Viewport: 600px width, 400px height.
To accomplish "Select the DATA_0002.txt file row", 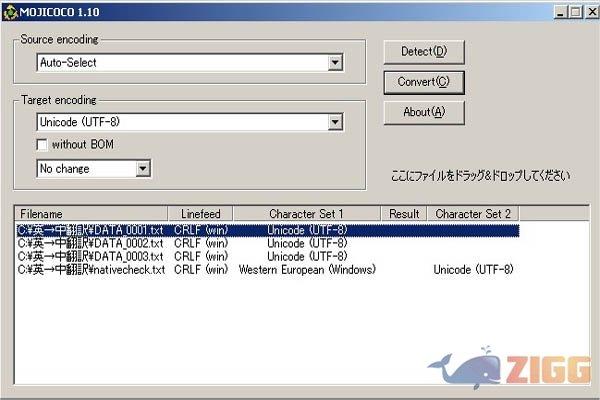I will pyautogui.click(x=90, y=243).
